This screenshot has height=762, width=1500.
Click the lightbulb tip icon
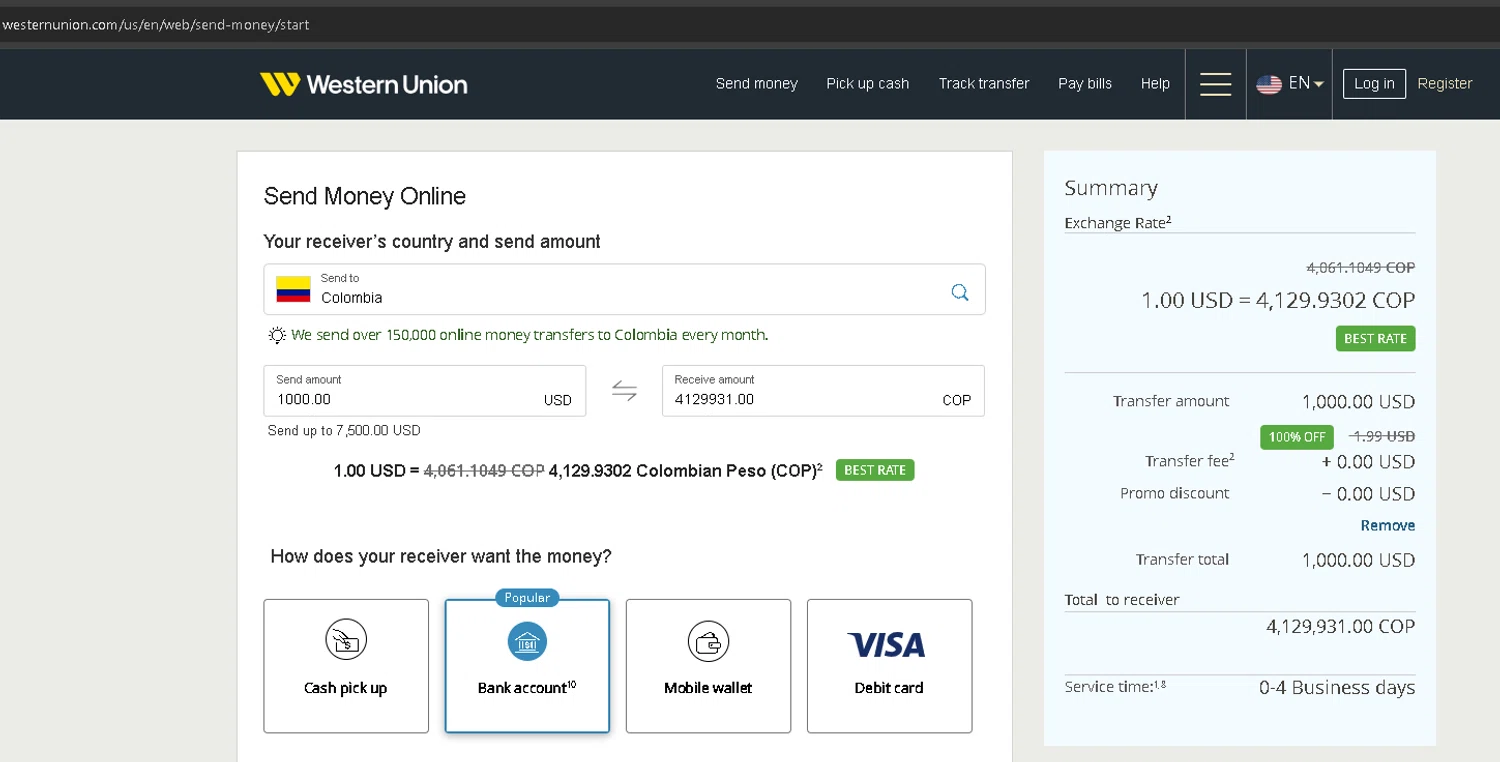point(277,335)
